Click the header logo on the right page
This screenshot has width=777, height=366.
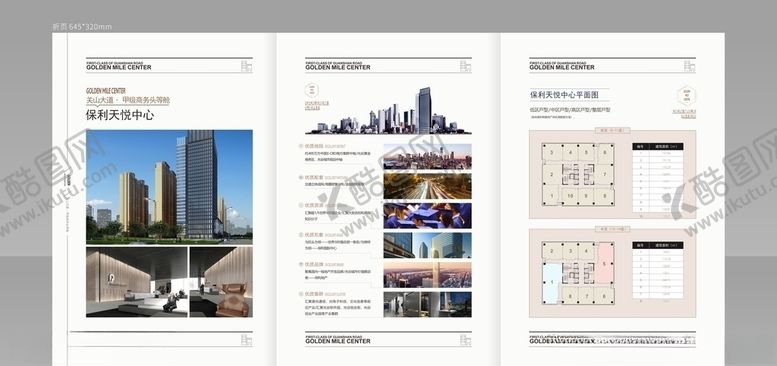(689, 66)
